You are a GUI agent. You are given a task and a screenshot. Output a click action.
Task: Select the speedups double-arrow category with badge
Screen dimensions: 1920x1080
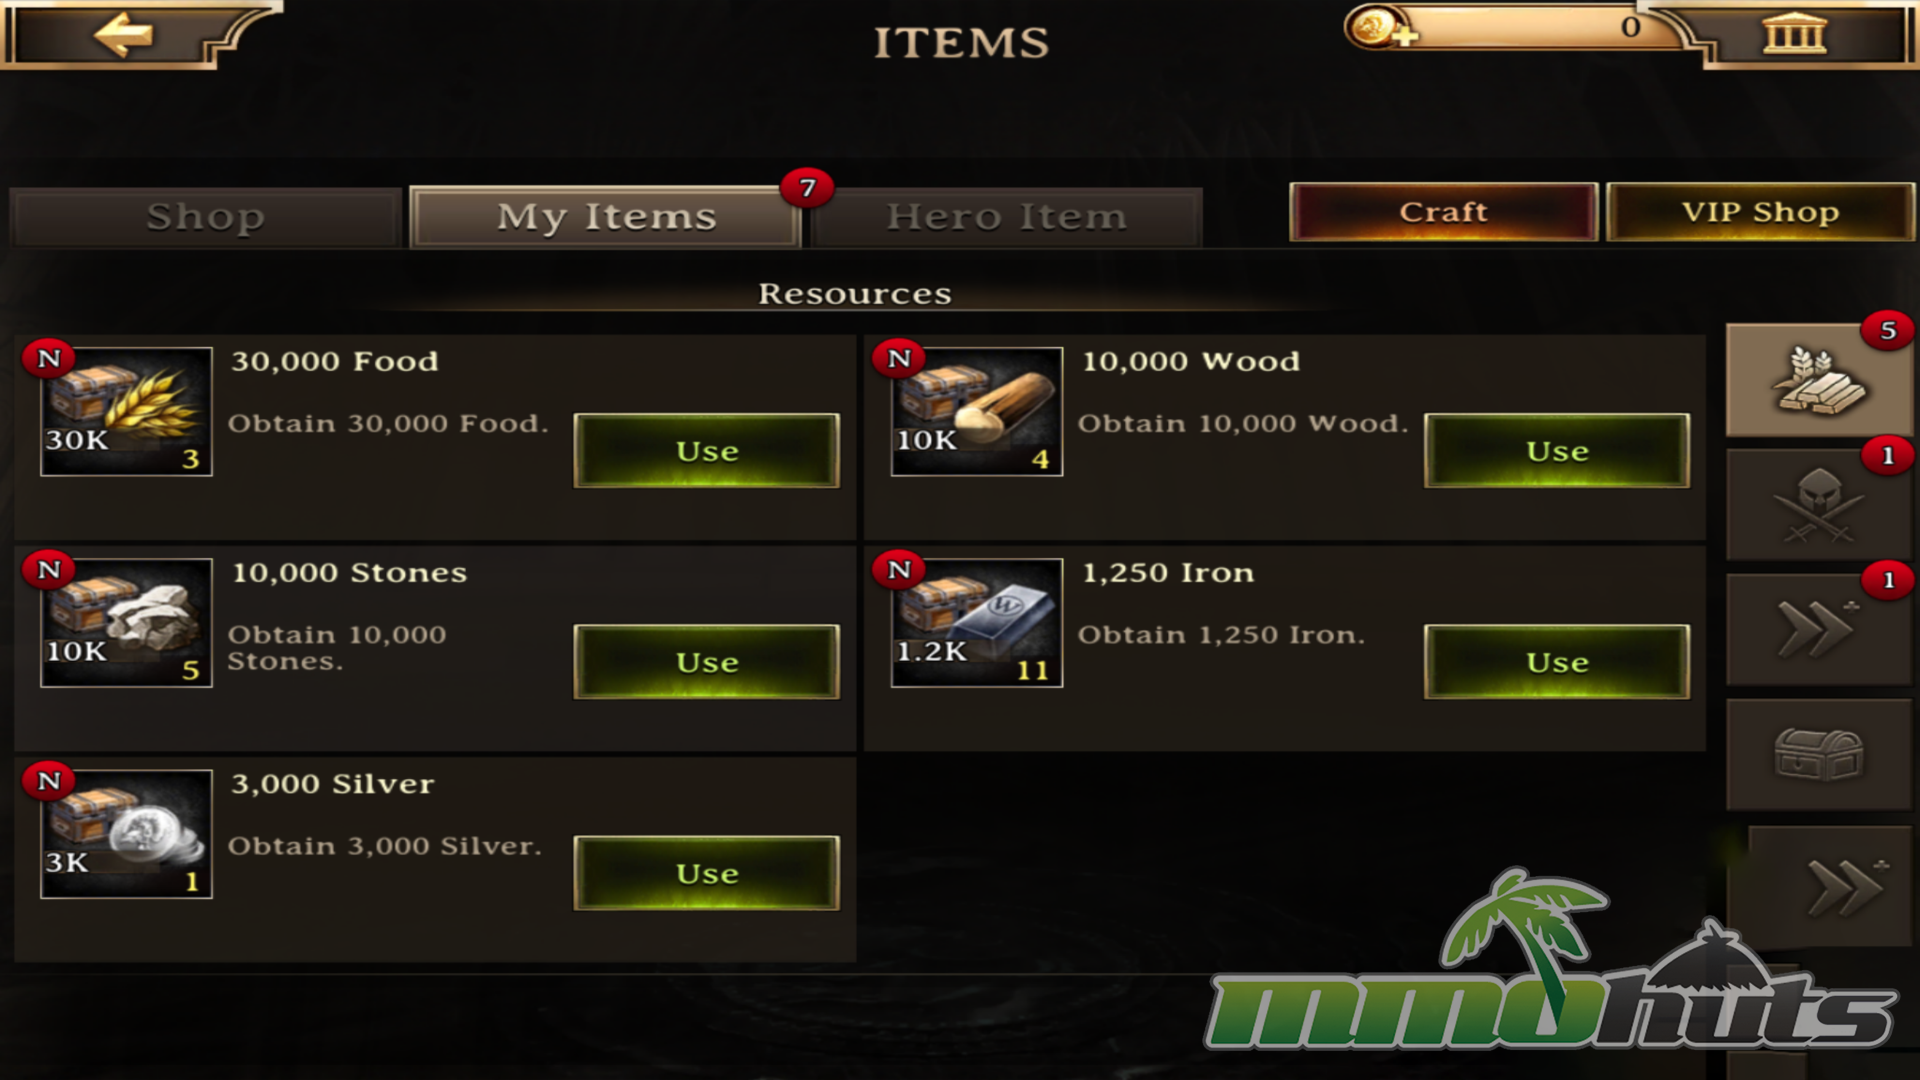pos(1819,630)
